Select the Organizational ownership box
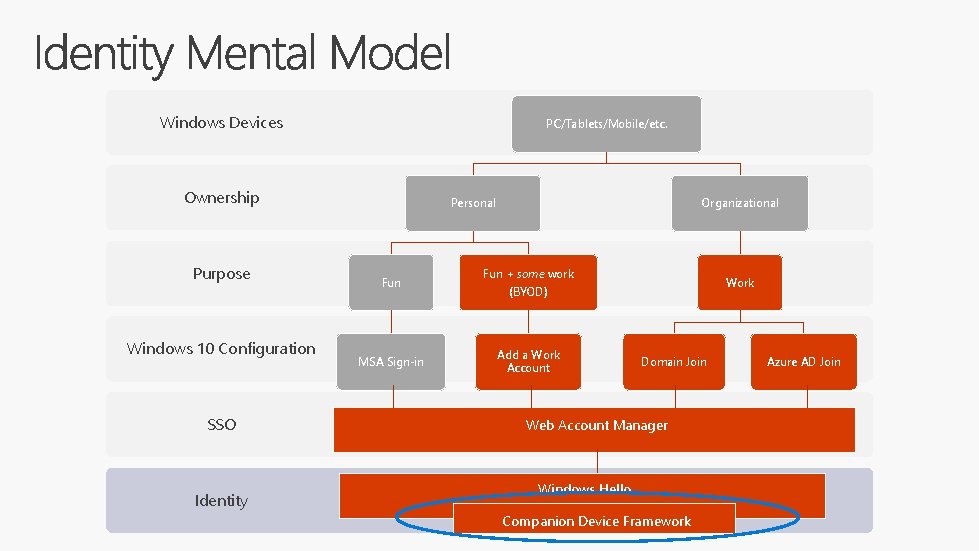 [739, 203]
